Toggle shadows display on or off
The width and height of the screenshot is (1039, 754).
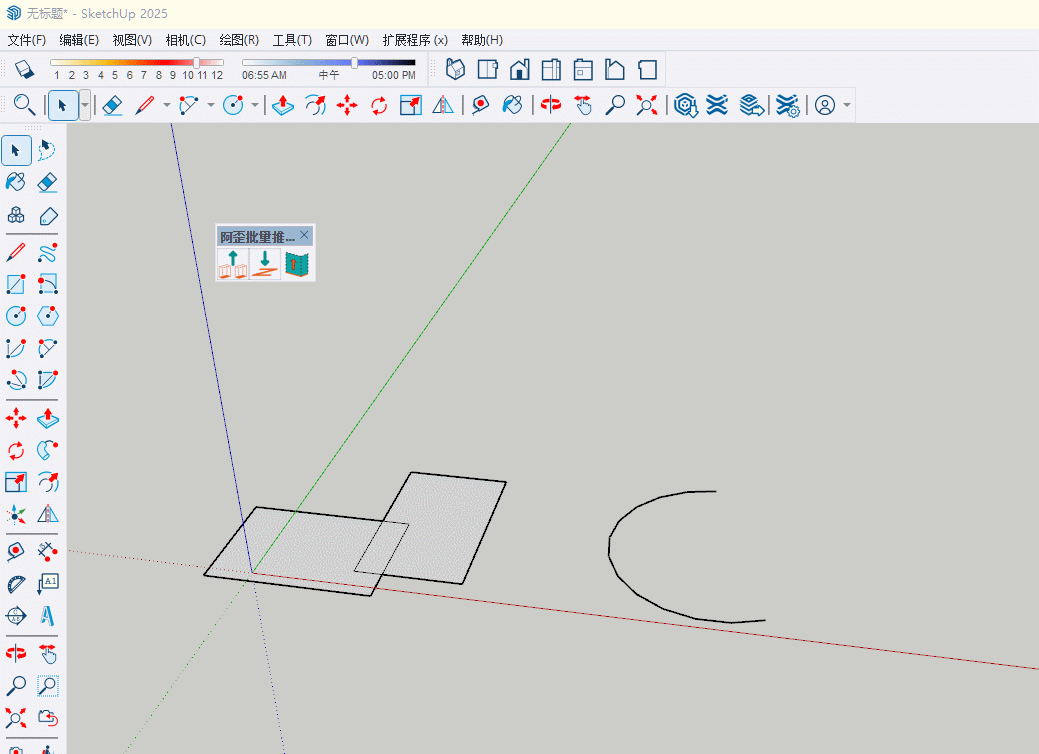tap(24, 69)
